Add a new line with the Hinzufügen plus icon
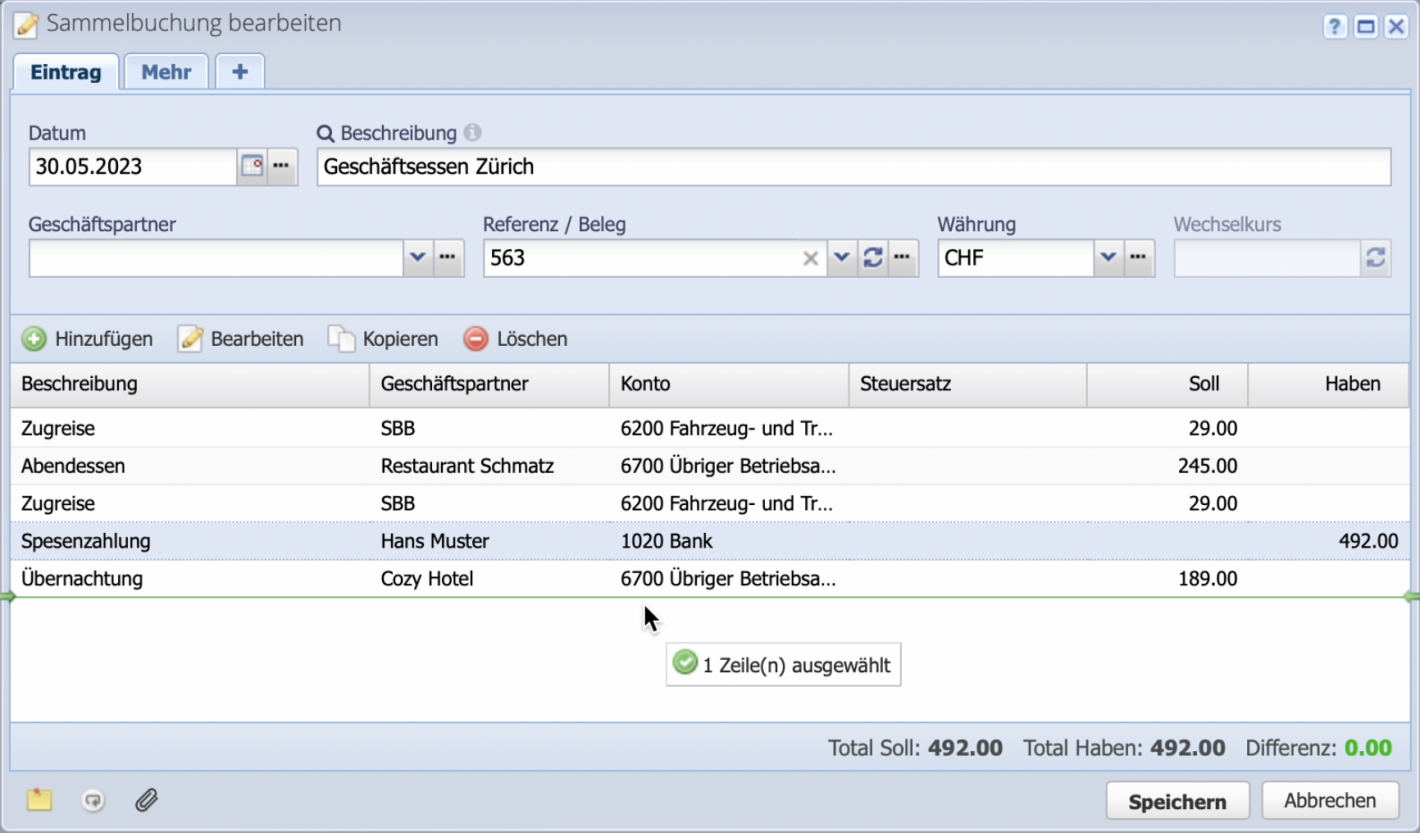This screenshot has height=833, width=1420. coord(34,339)
